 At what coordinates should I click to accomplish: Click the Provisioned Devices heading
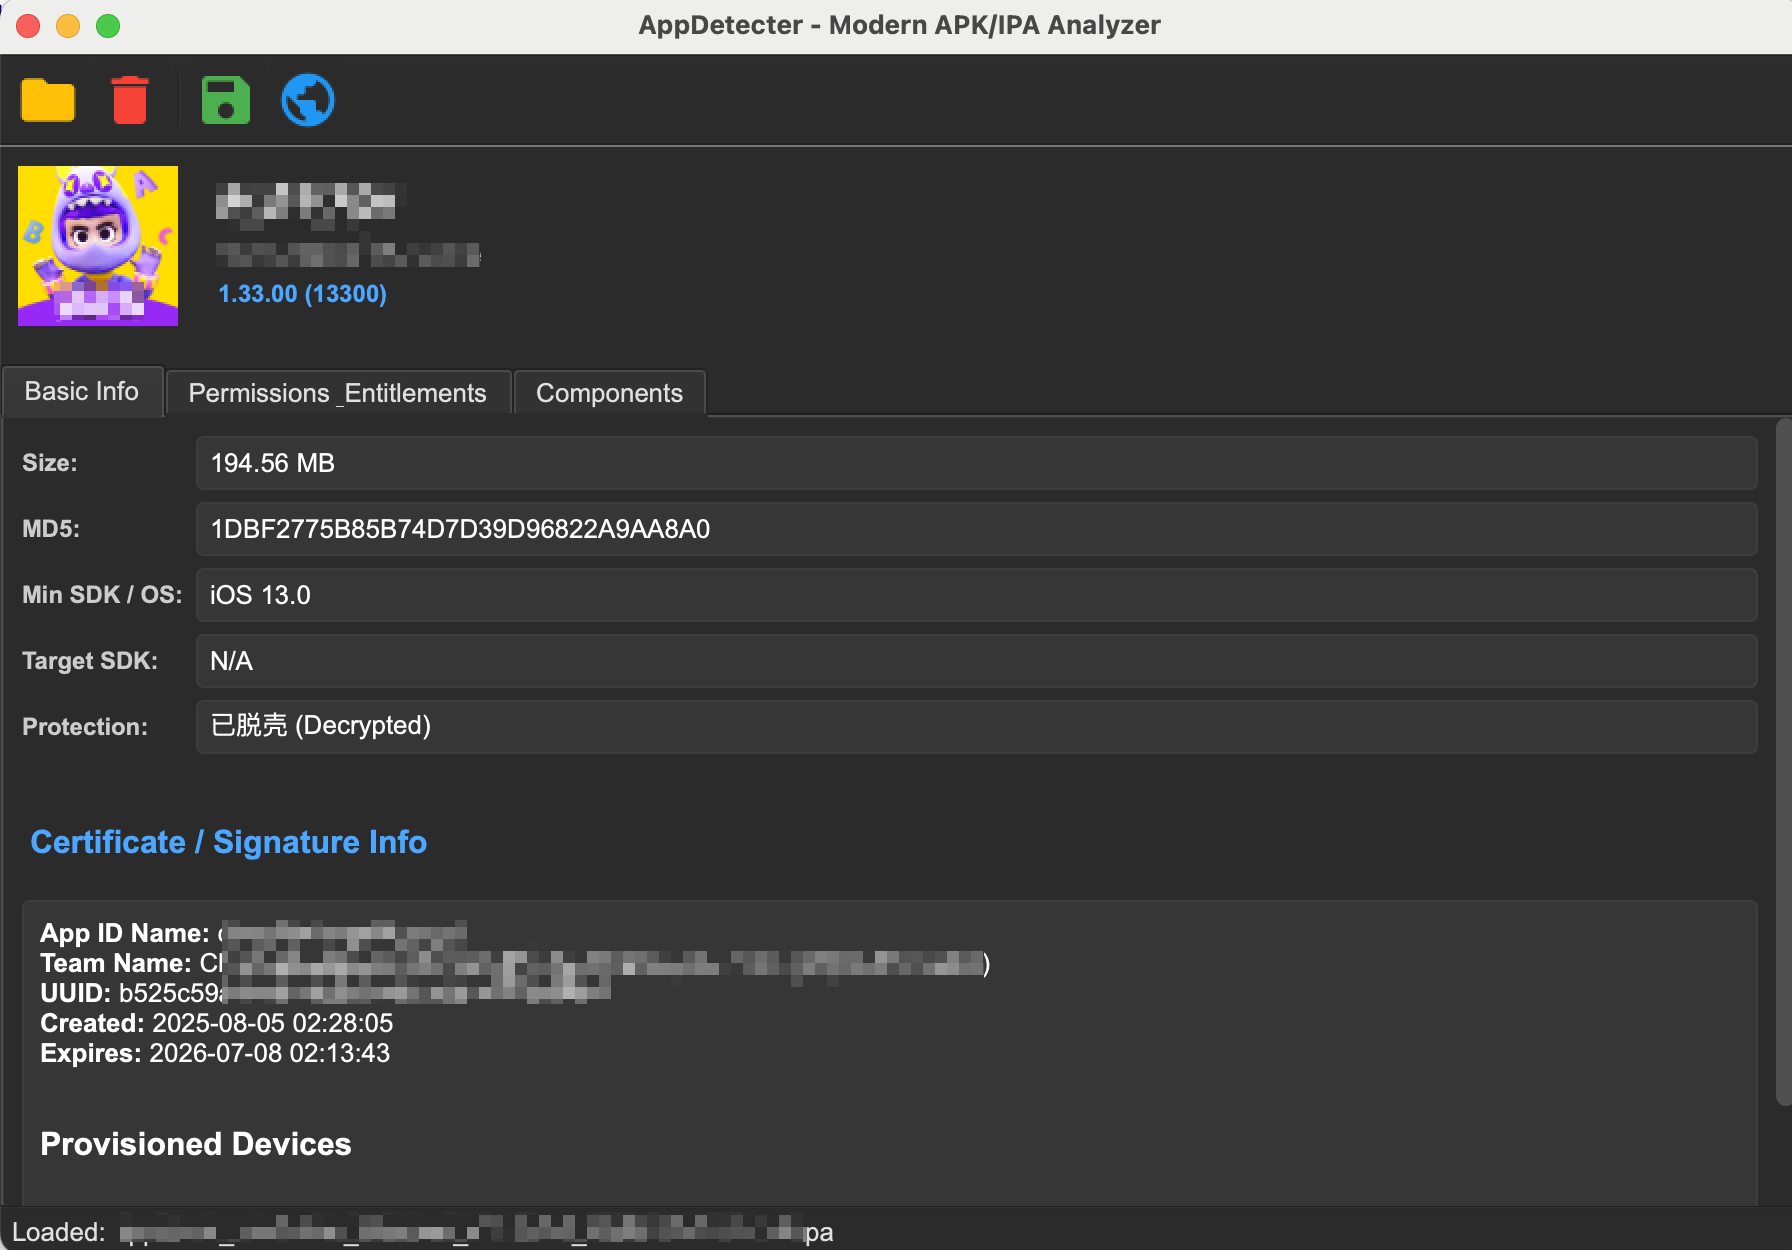196,1144
